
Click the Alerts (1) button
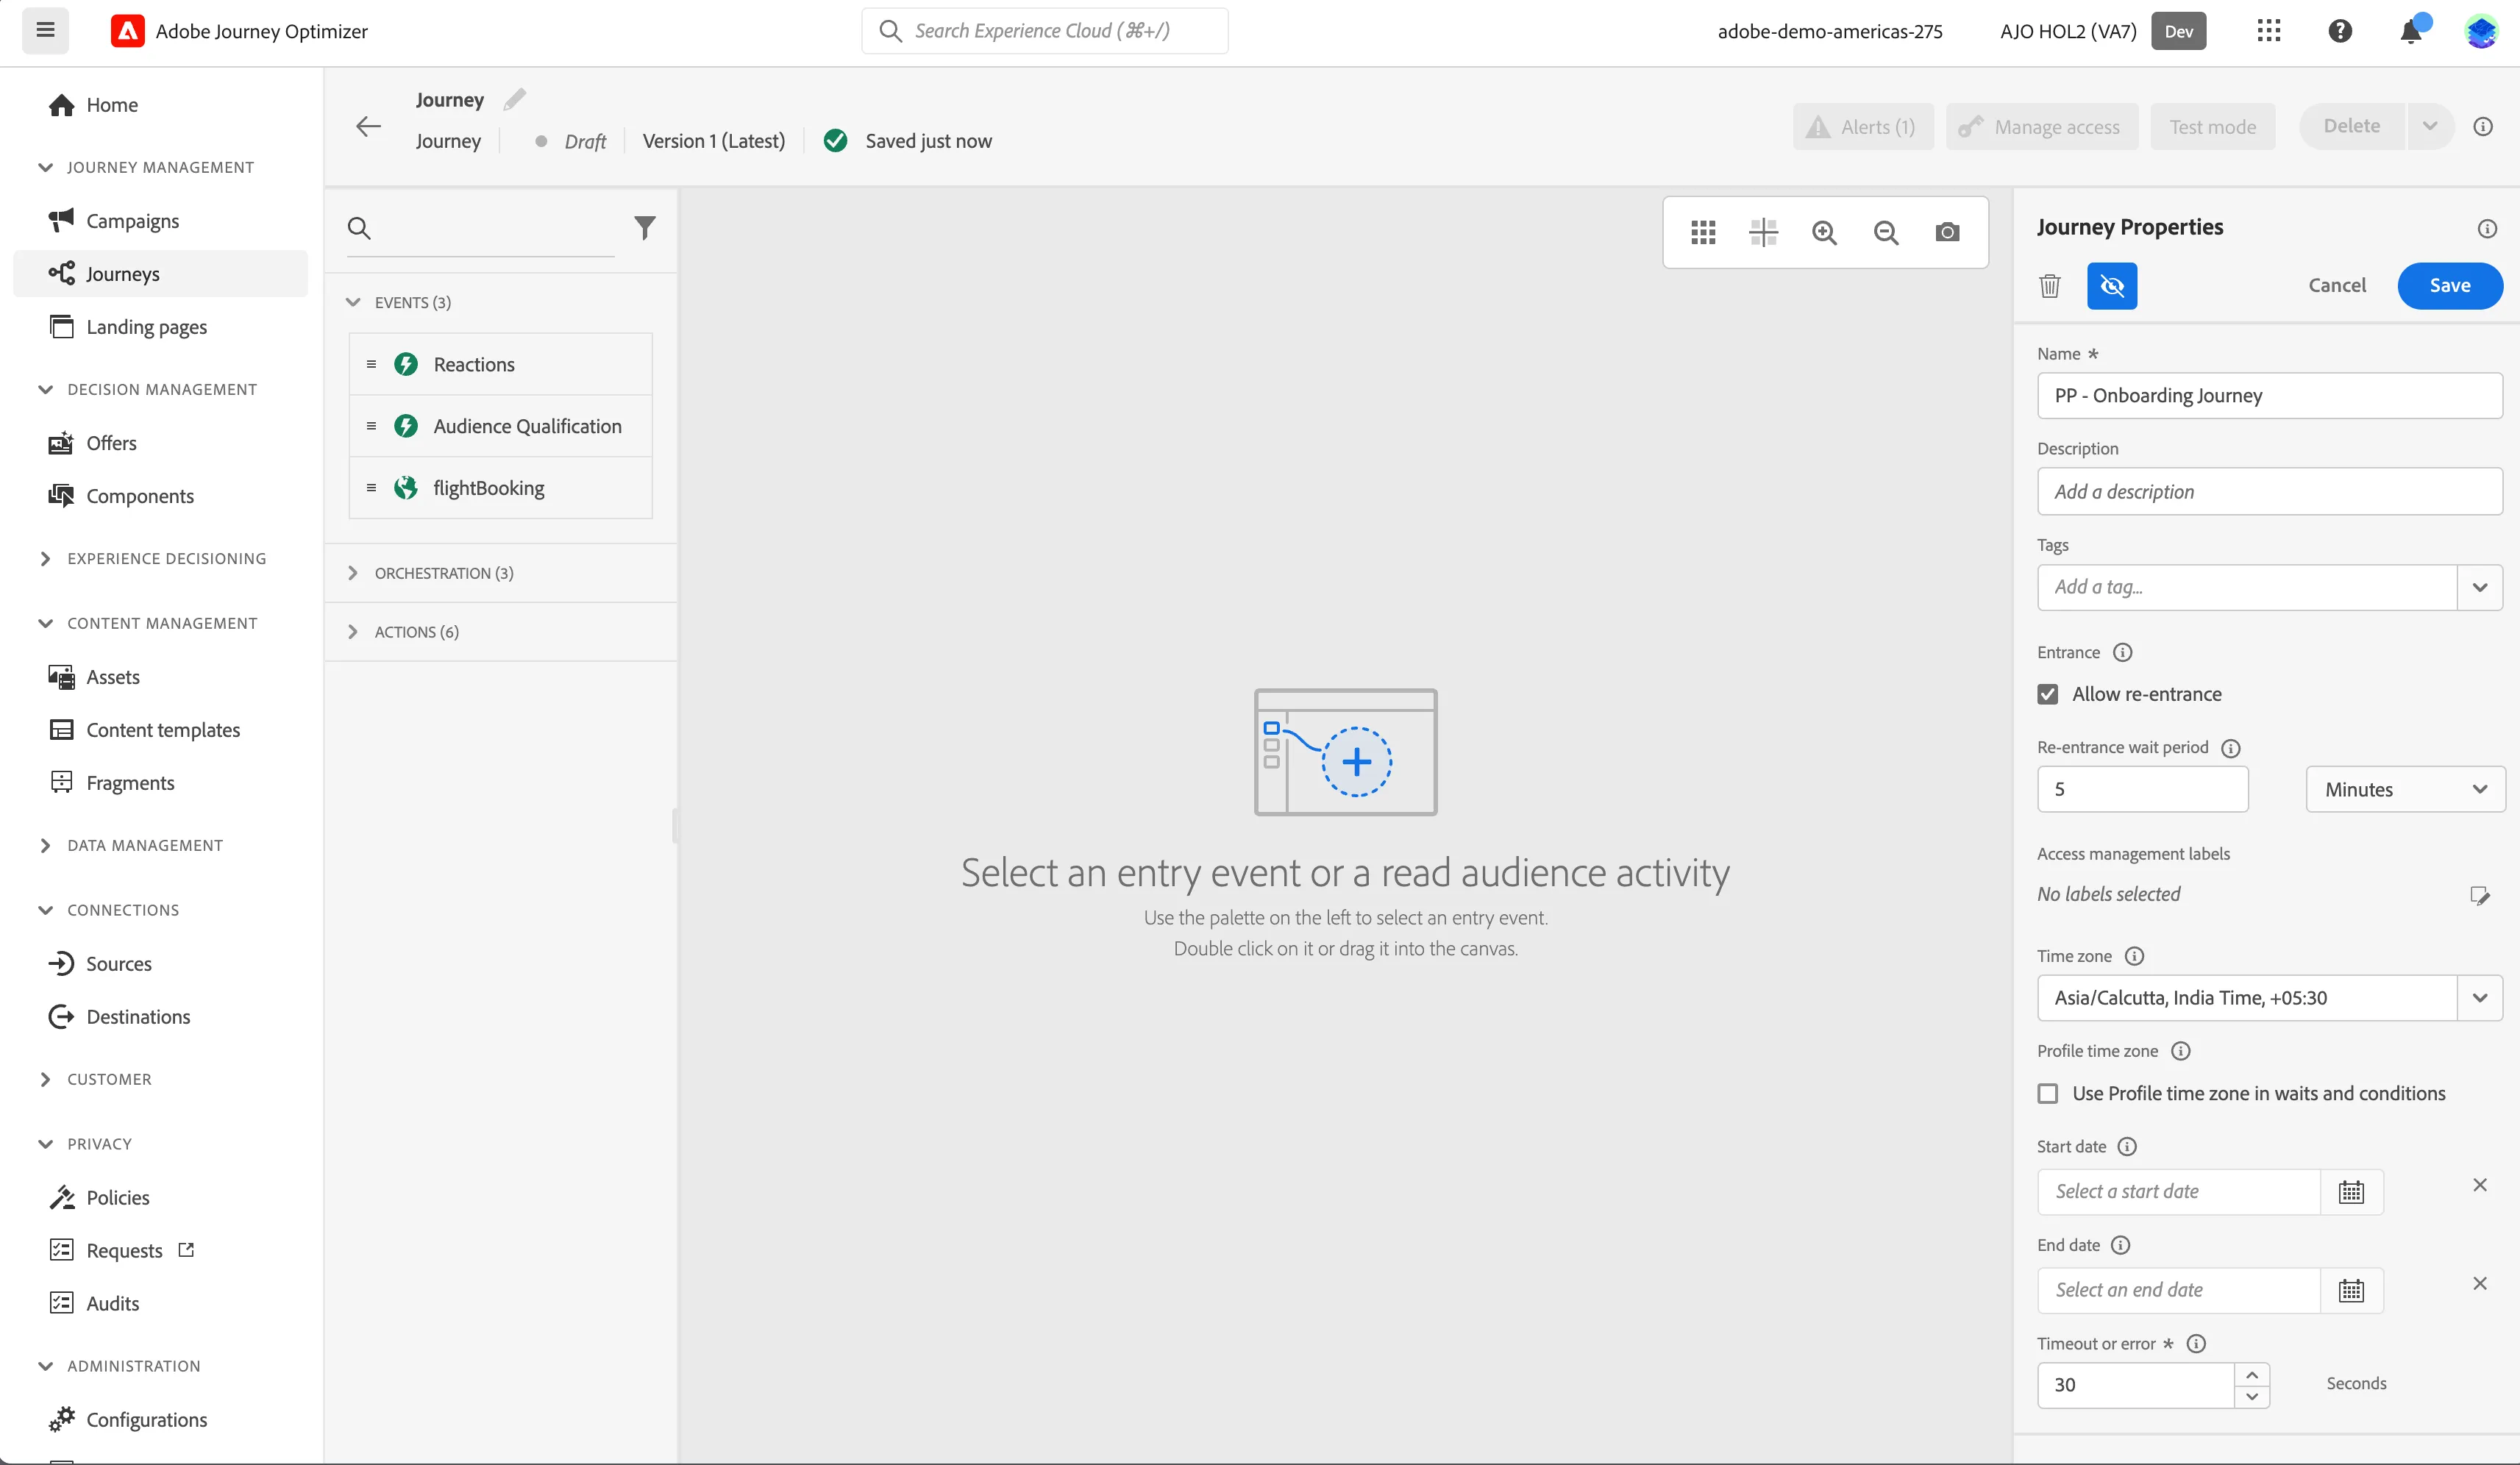pos(1862,127)
